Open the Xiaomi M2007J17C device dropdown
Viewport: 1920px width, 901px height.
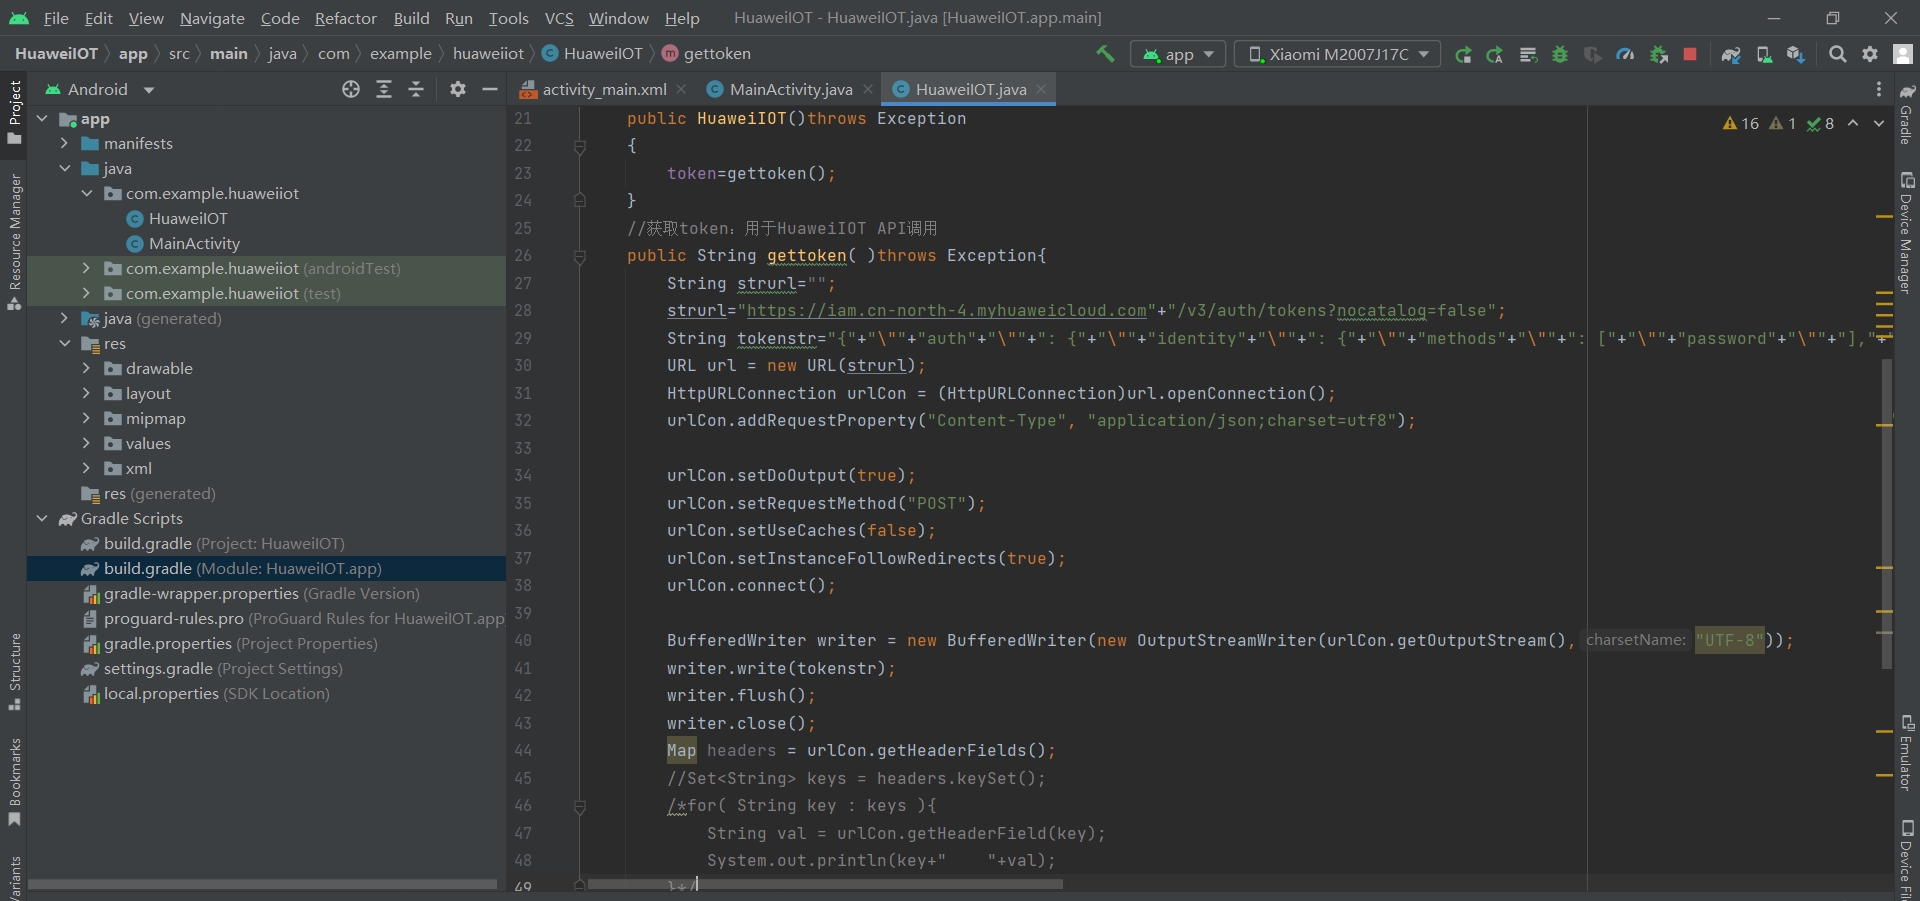click(x=1338, y=54)
